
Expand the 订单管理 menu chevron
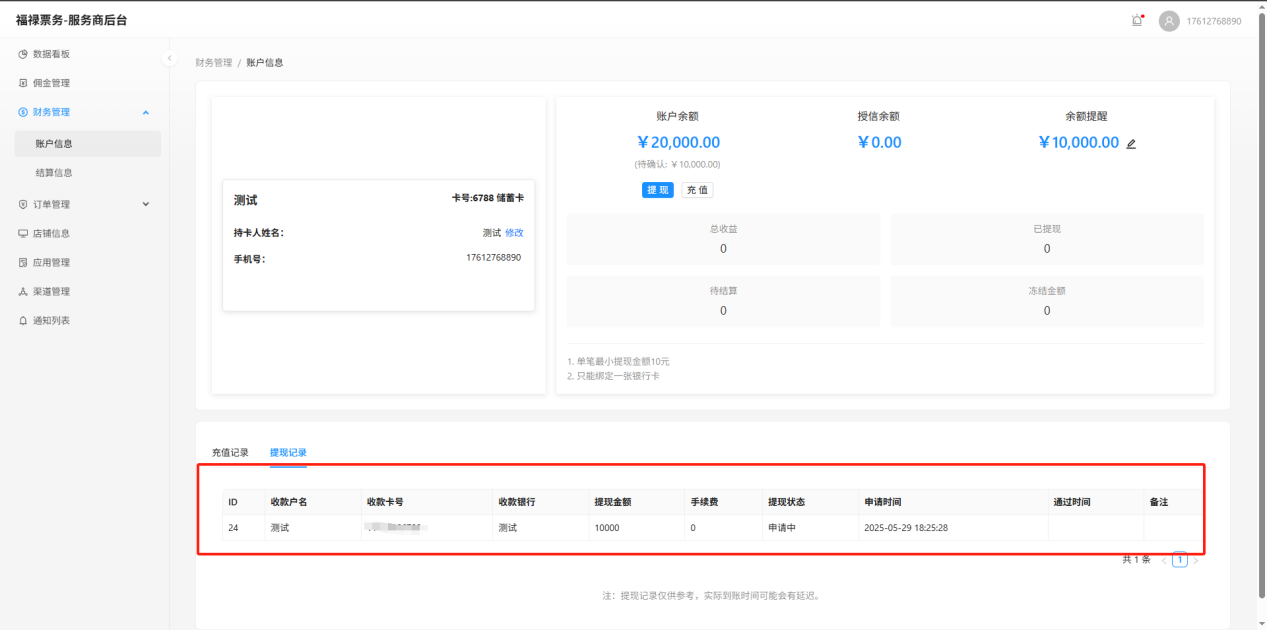click(x=146, y=205)
